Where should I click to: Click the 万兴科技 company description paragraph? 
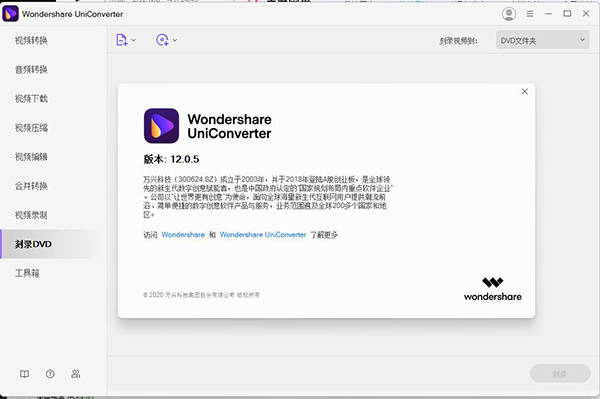point(268,197)
